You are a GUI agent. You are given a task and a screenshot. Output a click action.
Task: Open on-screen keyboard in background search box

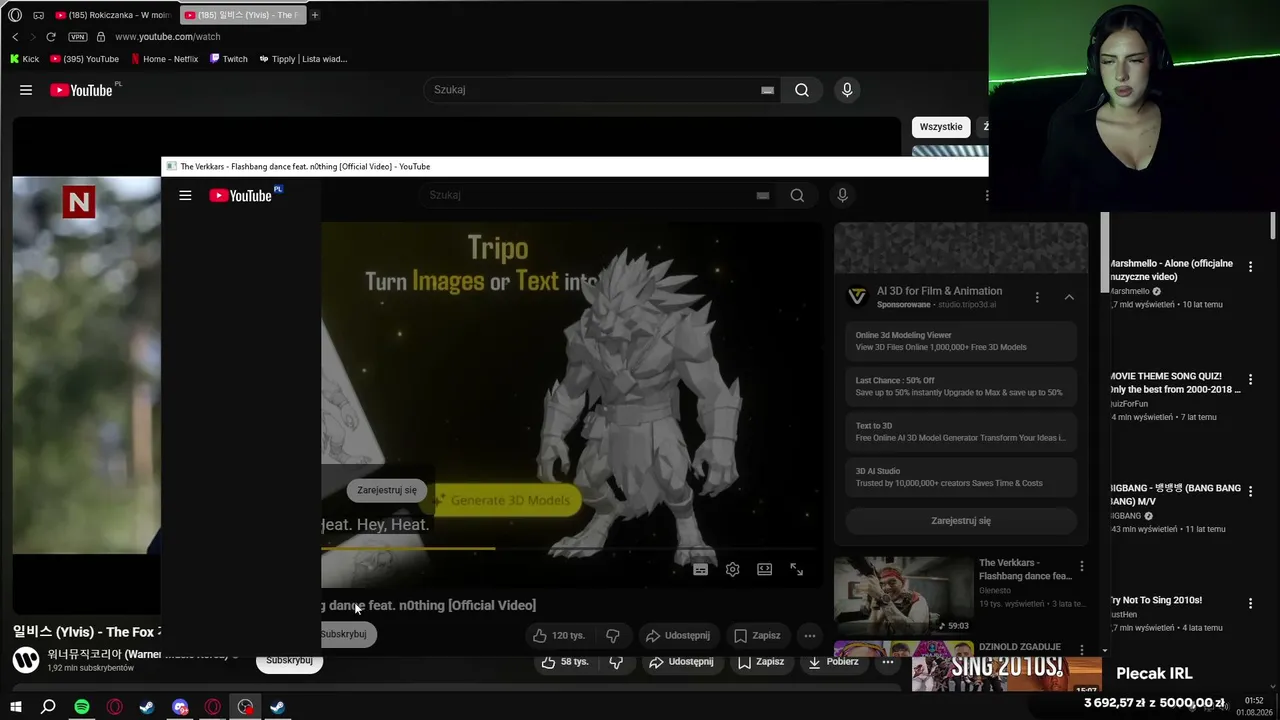[x=767, y=90]
